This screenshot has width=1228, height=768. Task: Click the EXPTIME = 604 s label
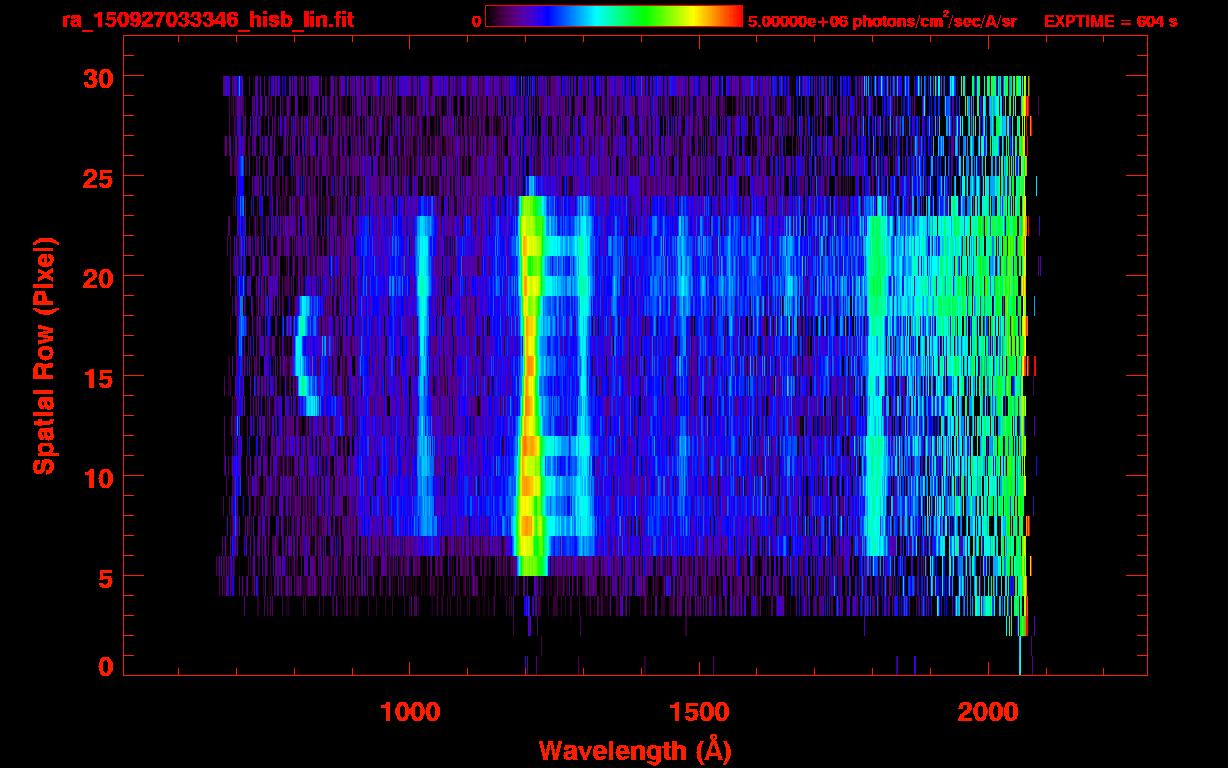point(1110,20)
